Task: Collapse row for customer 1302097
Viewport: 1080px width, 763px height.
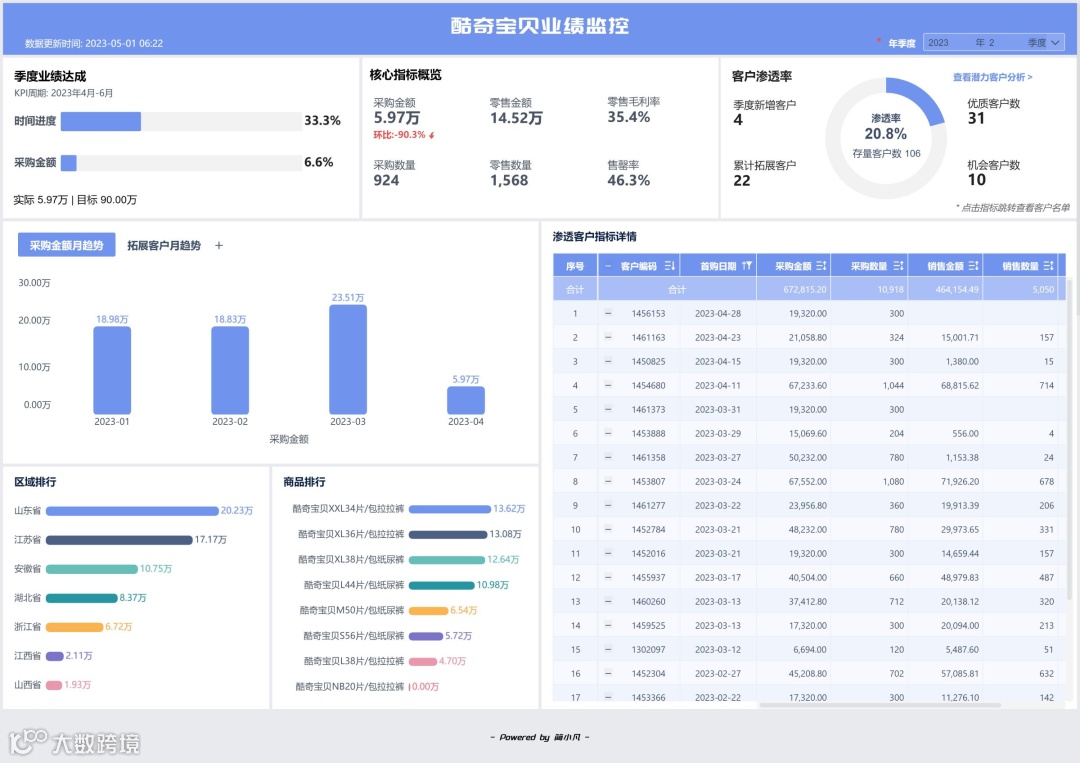Action: (608, 649)
